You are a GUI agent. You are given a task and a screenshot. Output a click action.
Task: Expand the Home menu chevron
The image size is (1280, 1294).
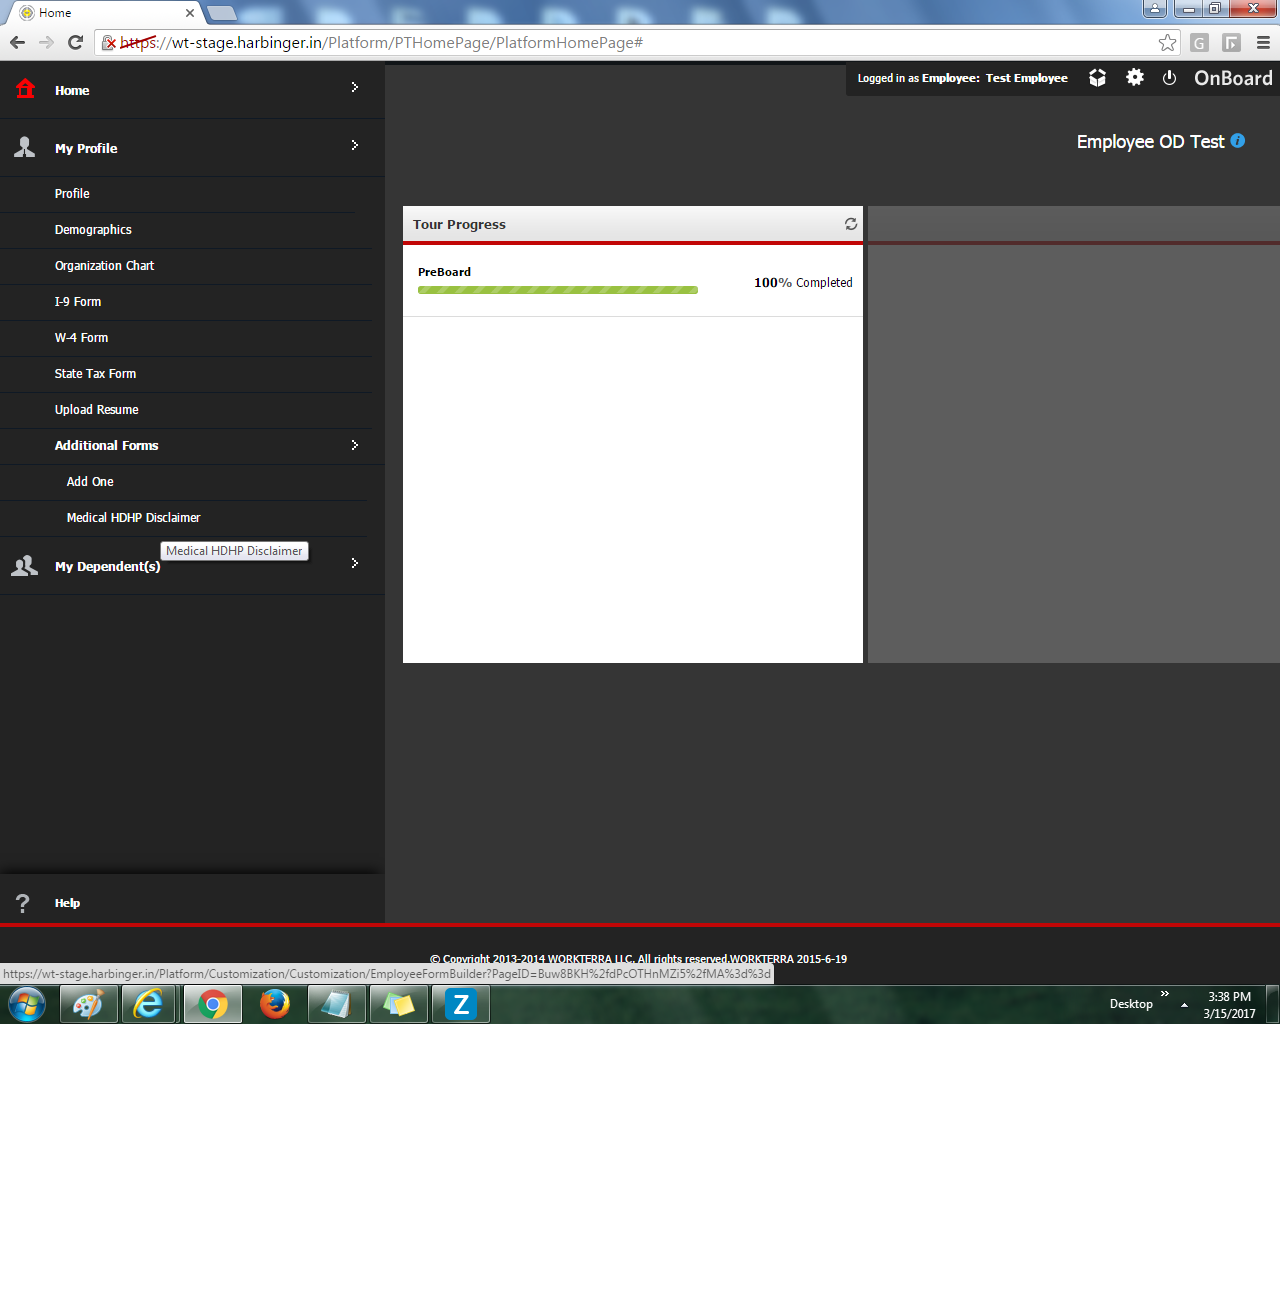(354, 87)
